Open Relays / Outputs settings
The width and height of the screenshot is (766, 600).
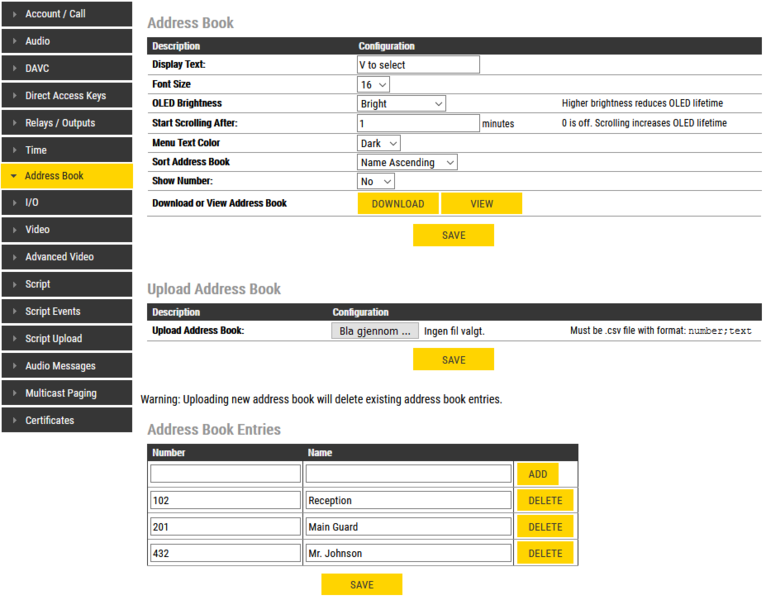click(x=67, y=123)
